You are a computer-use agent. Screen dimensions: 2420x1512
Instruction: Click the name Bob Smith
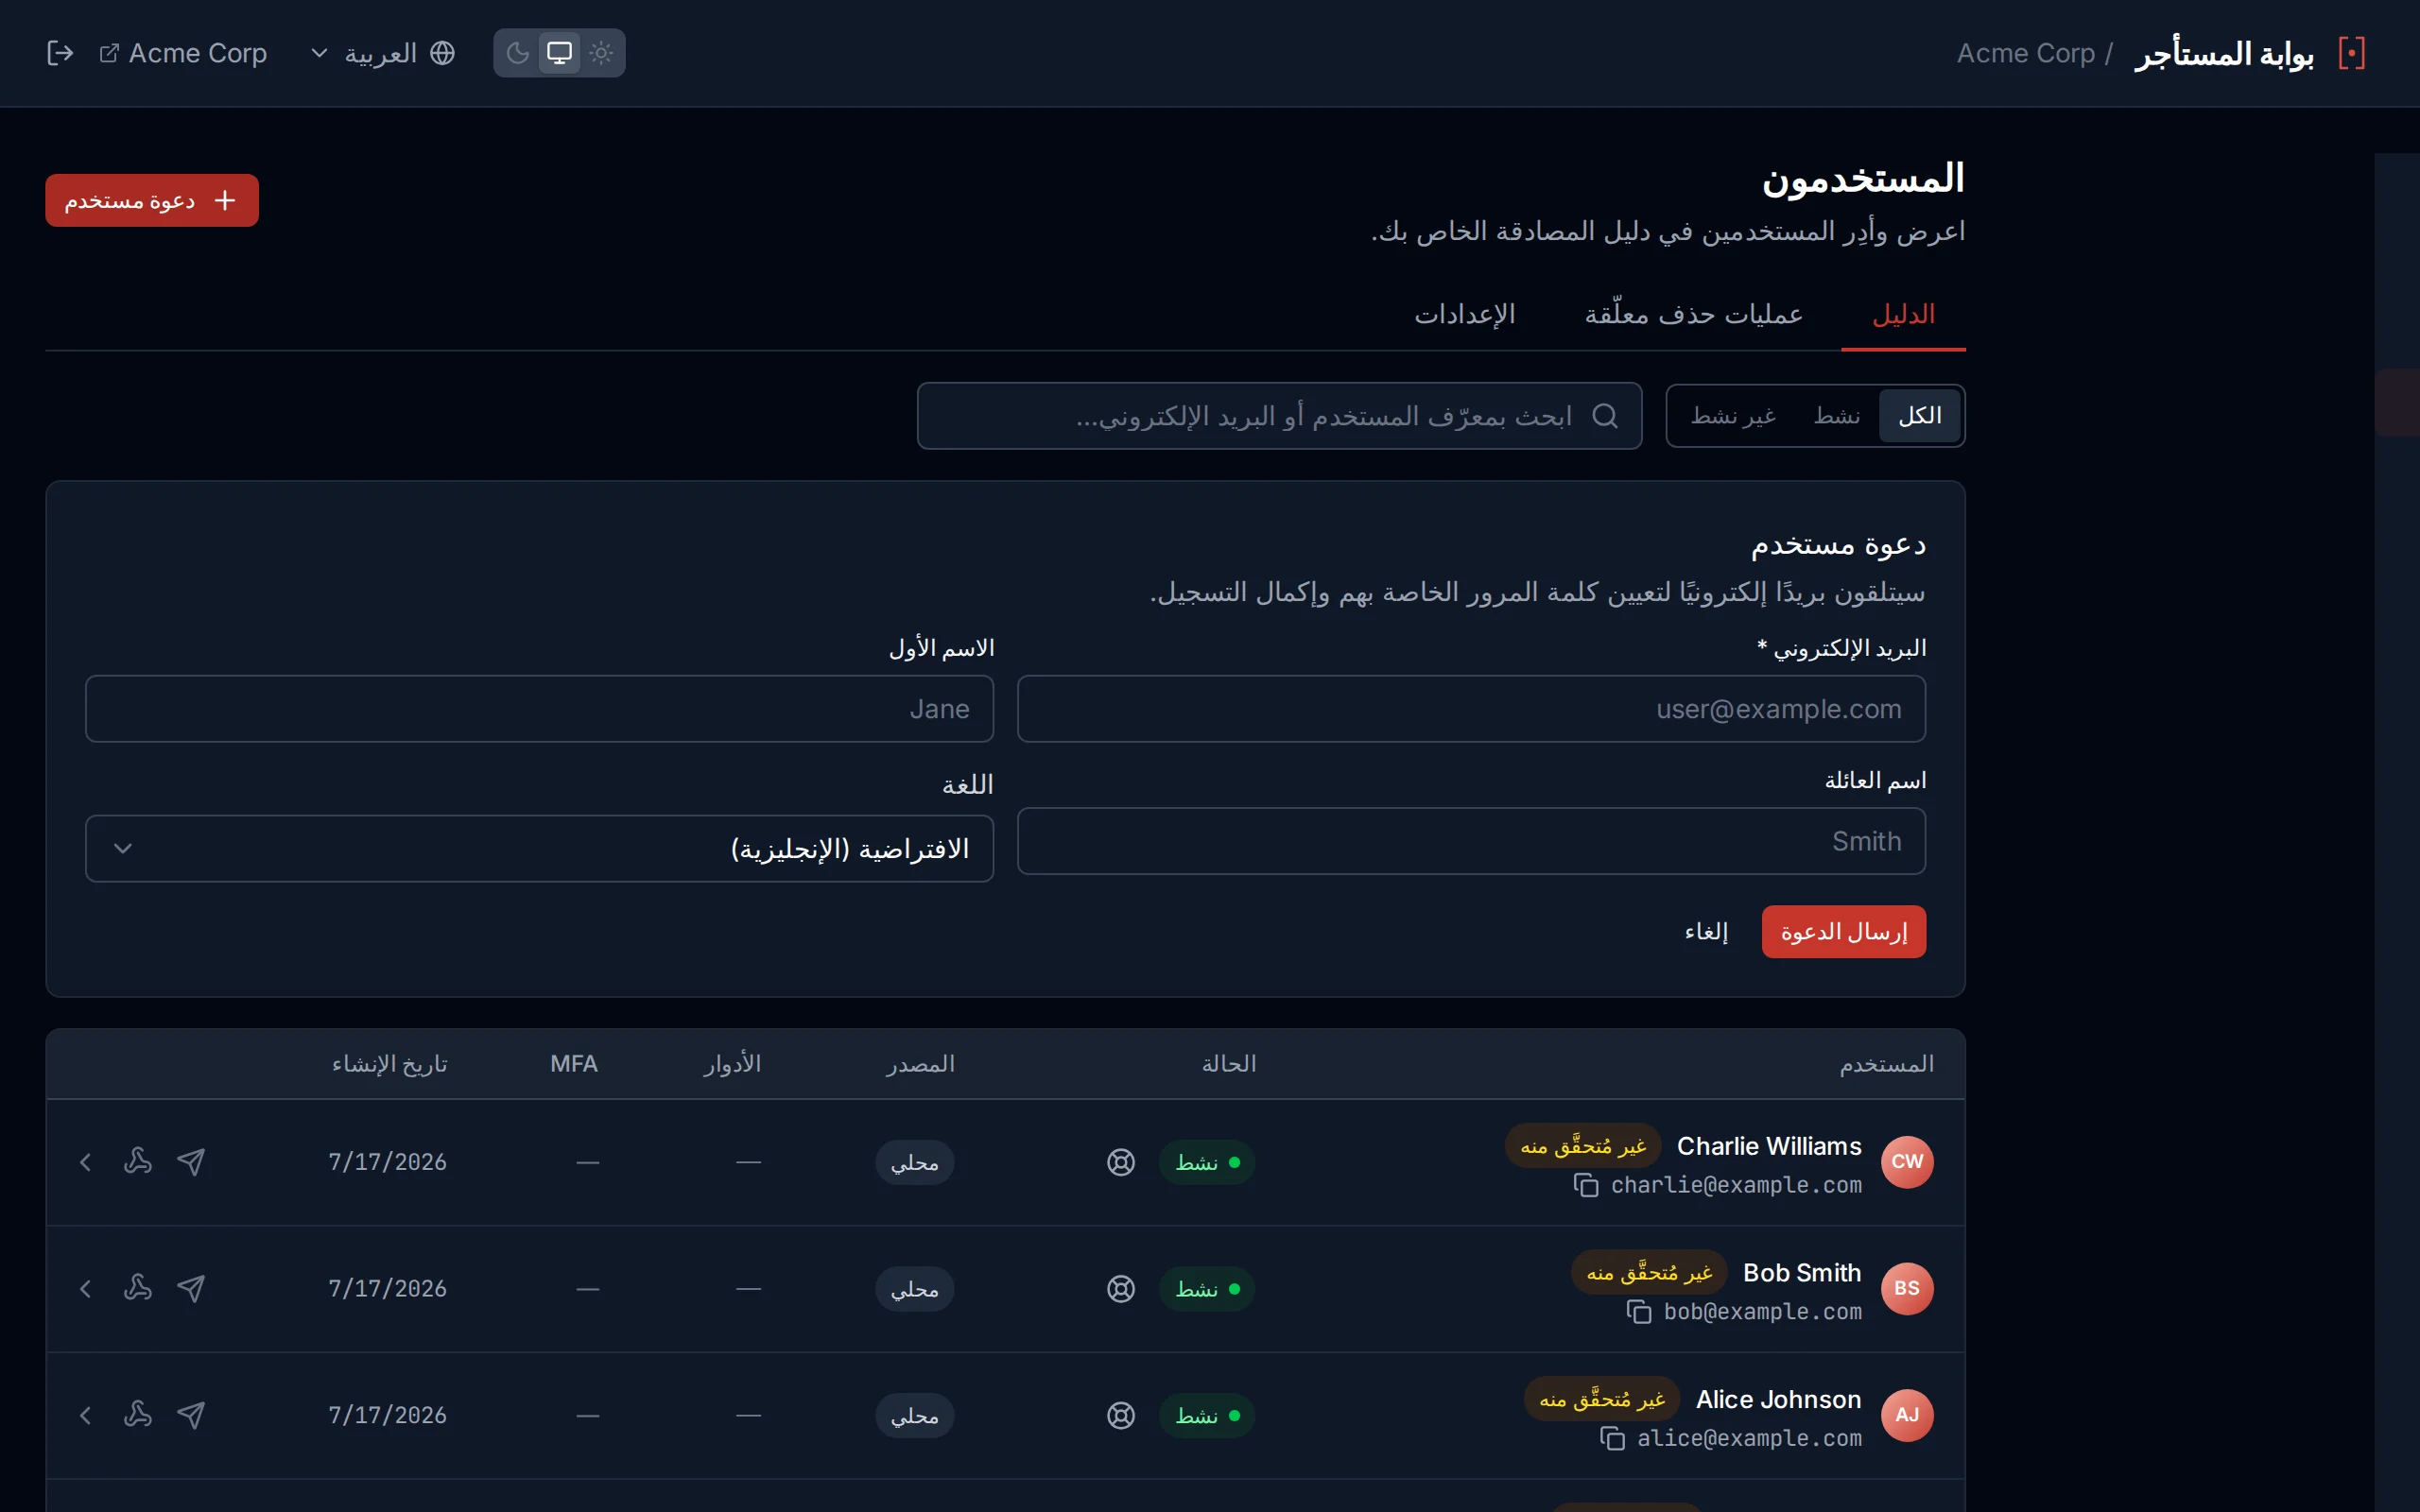click(x=1802, y=1273)
